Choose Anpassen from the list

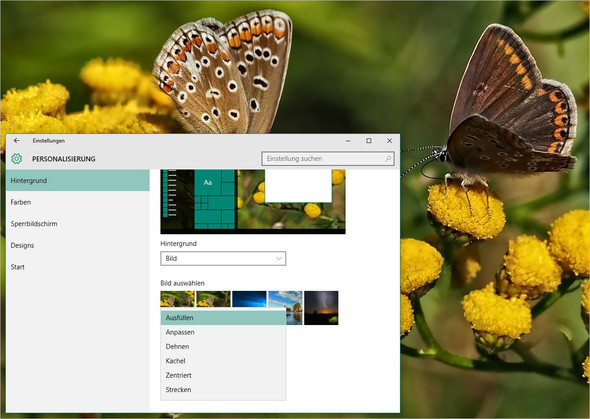pos(223,332)
